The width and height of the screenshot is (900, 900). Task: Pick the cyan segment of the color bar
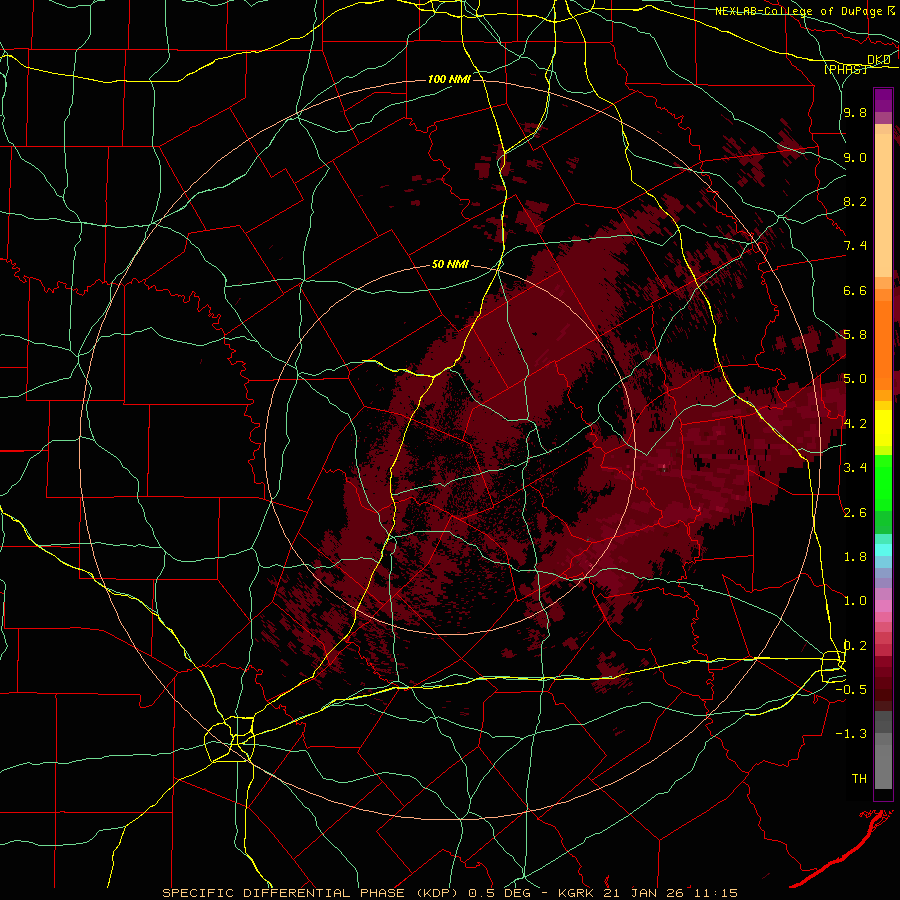pyautogui.click(x=883, y=550)
